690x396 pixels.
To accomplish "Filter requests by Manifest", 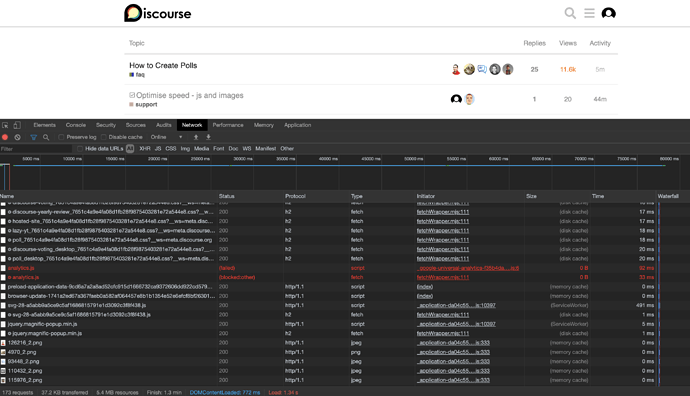I will (x=266, y=149).
